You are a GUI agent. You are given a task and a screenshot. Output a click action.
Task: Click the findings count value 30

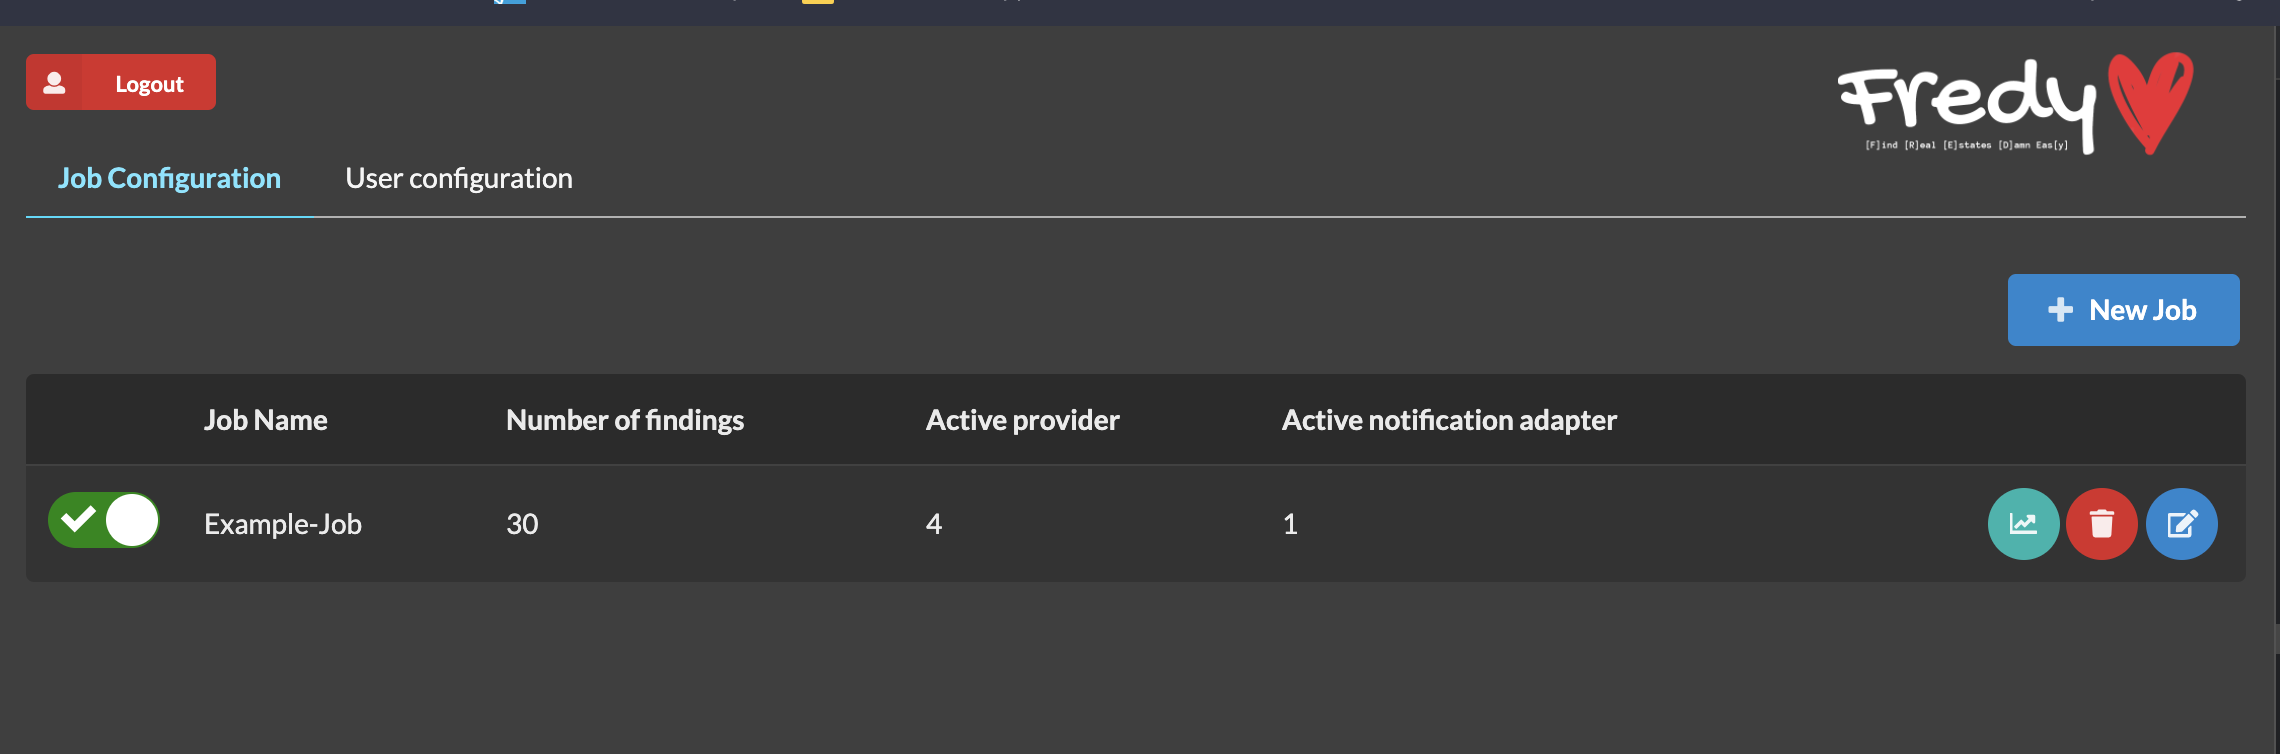tap(522, 524)
